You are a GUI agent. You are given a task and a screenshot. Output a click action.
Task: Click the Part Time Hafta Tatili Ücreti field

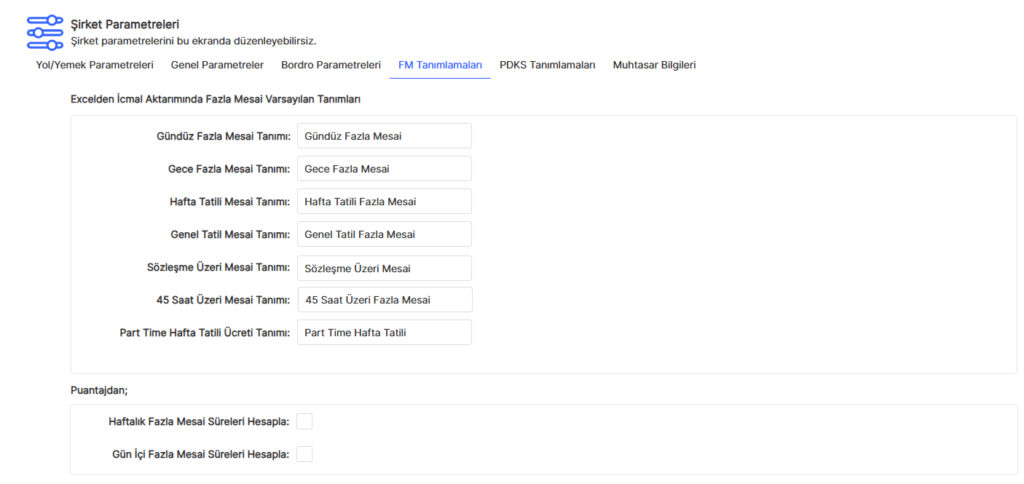[x=384, y=333]
